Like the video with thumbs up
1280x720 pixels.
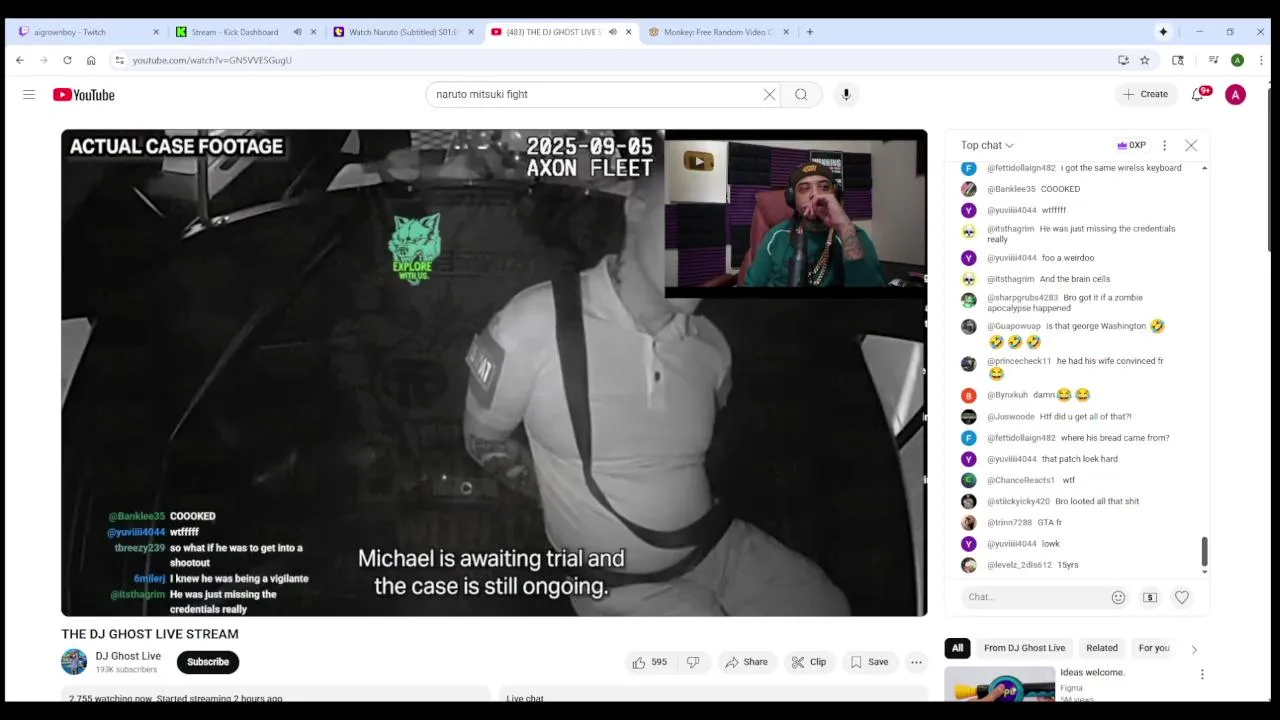point(649,662)
